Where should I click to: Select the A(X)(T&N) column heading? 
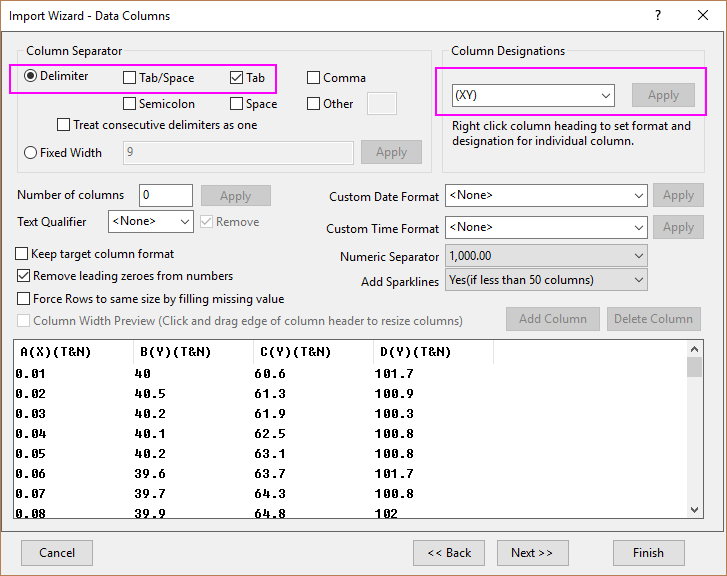pyautogui.click(x=74, y=352)
